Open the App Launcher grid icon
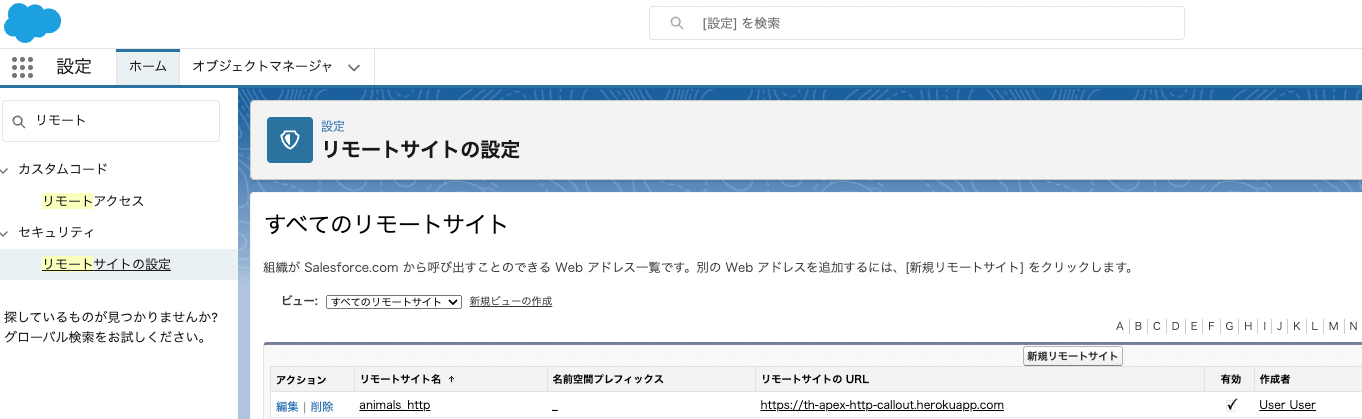1362x419 pixels. (22, 67)
